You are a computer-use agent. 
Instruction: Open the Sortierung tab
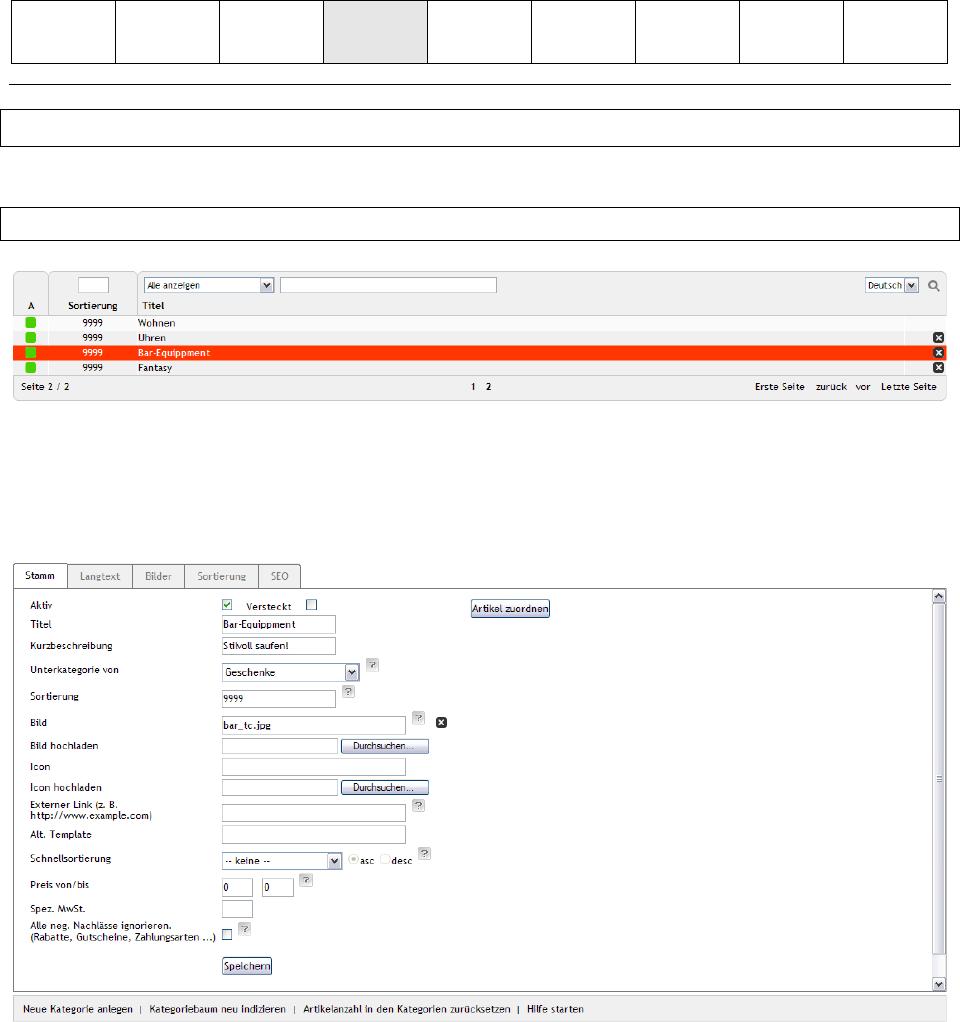click(x=222, y=576)
